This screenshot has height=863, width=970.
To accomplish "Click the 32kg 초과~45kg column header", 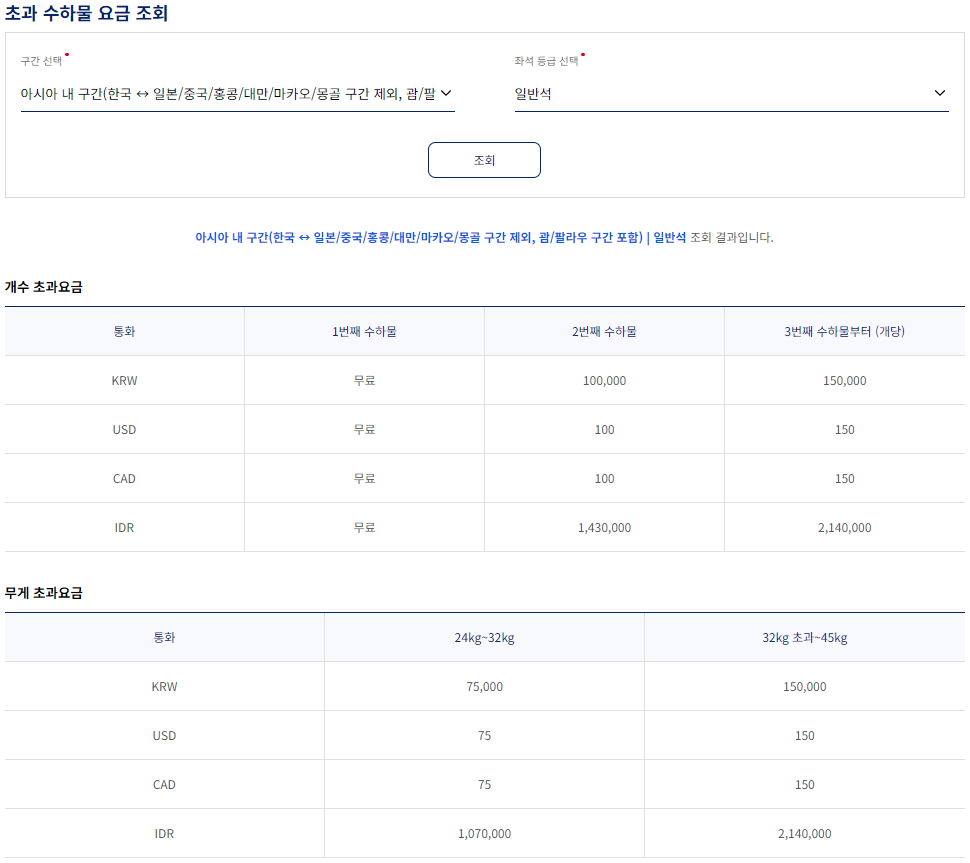I will (x=804, y=637).
